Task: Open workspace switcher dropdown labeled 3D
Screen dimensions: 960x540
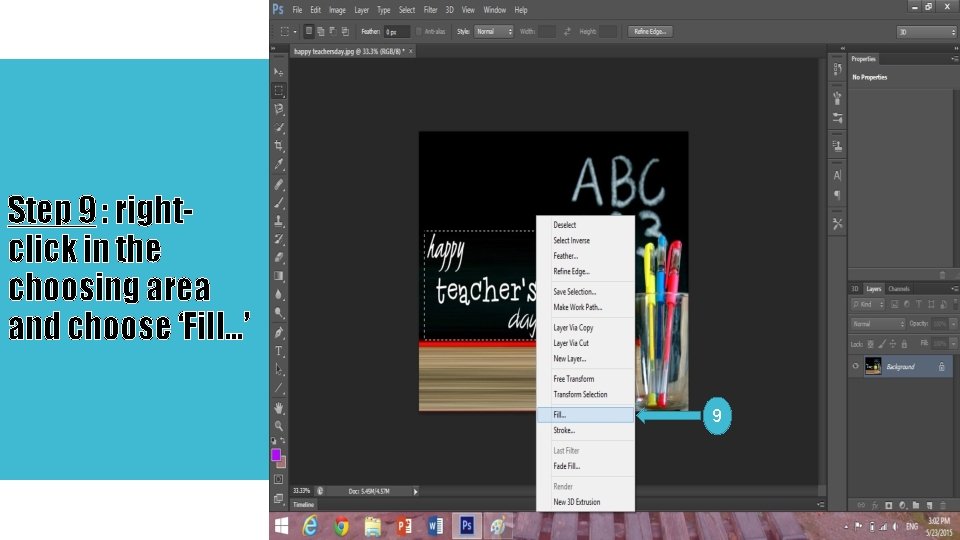Action: (x=926, y=32)
